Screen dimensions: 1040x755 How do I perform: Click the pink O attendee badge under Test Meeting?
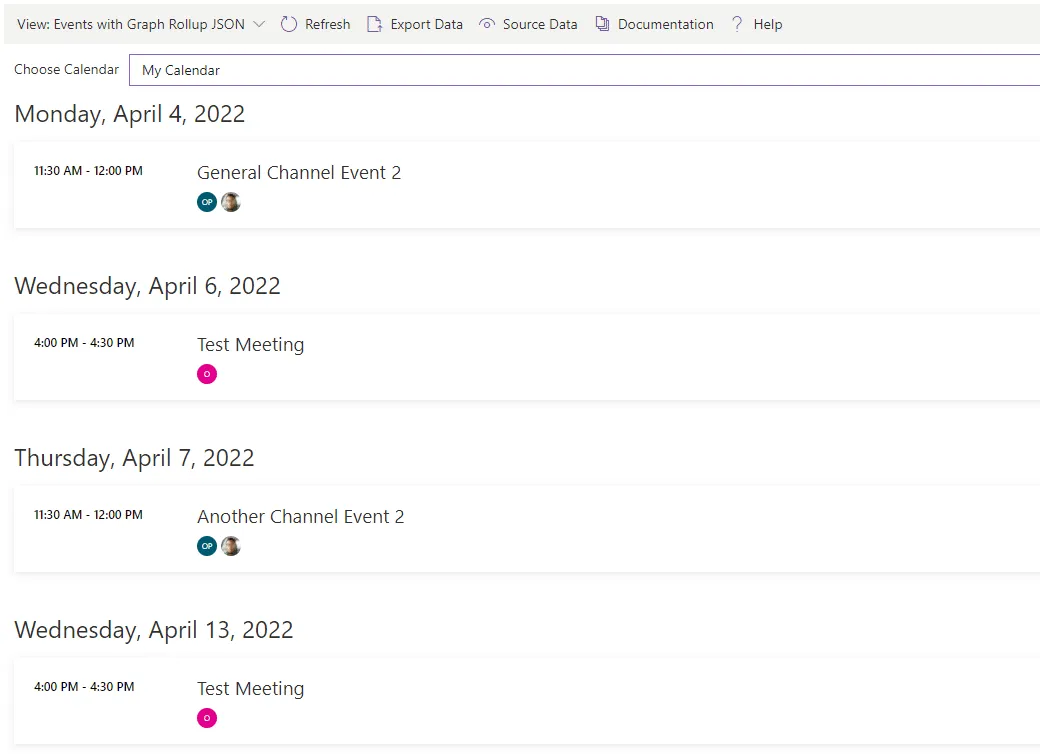[207, 374]
